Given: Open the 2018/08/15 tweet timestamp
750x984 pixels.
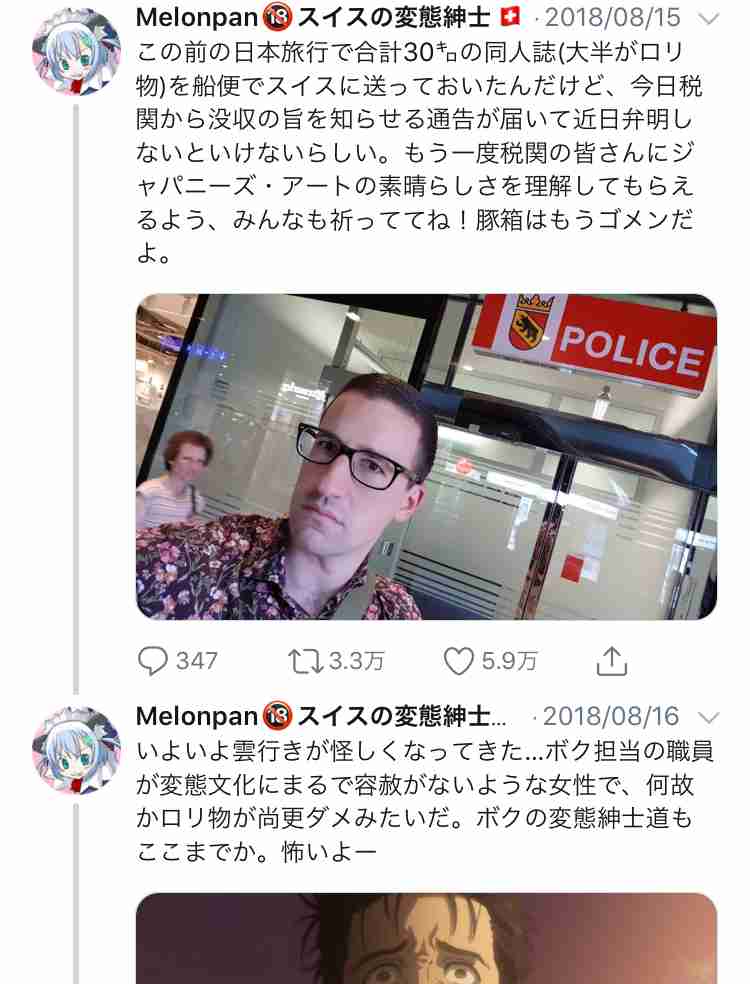Looking at the screenshot, I should coord(613,18).
